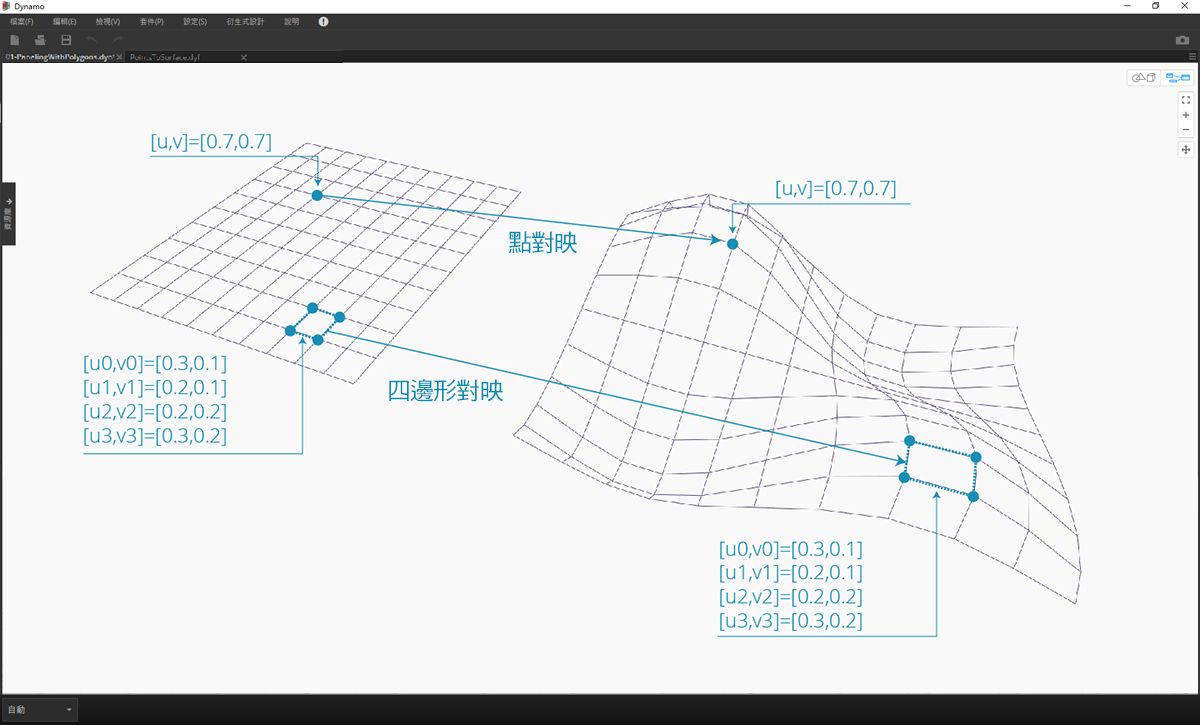Minimize the Dynamo window
The height and width of the screenshot is (725, 1200).
(x=1129, y=6)
